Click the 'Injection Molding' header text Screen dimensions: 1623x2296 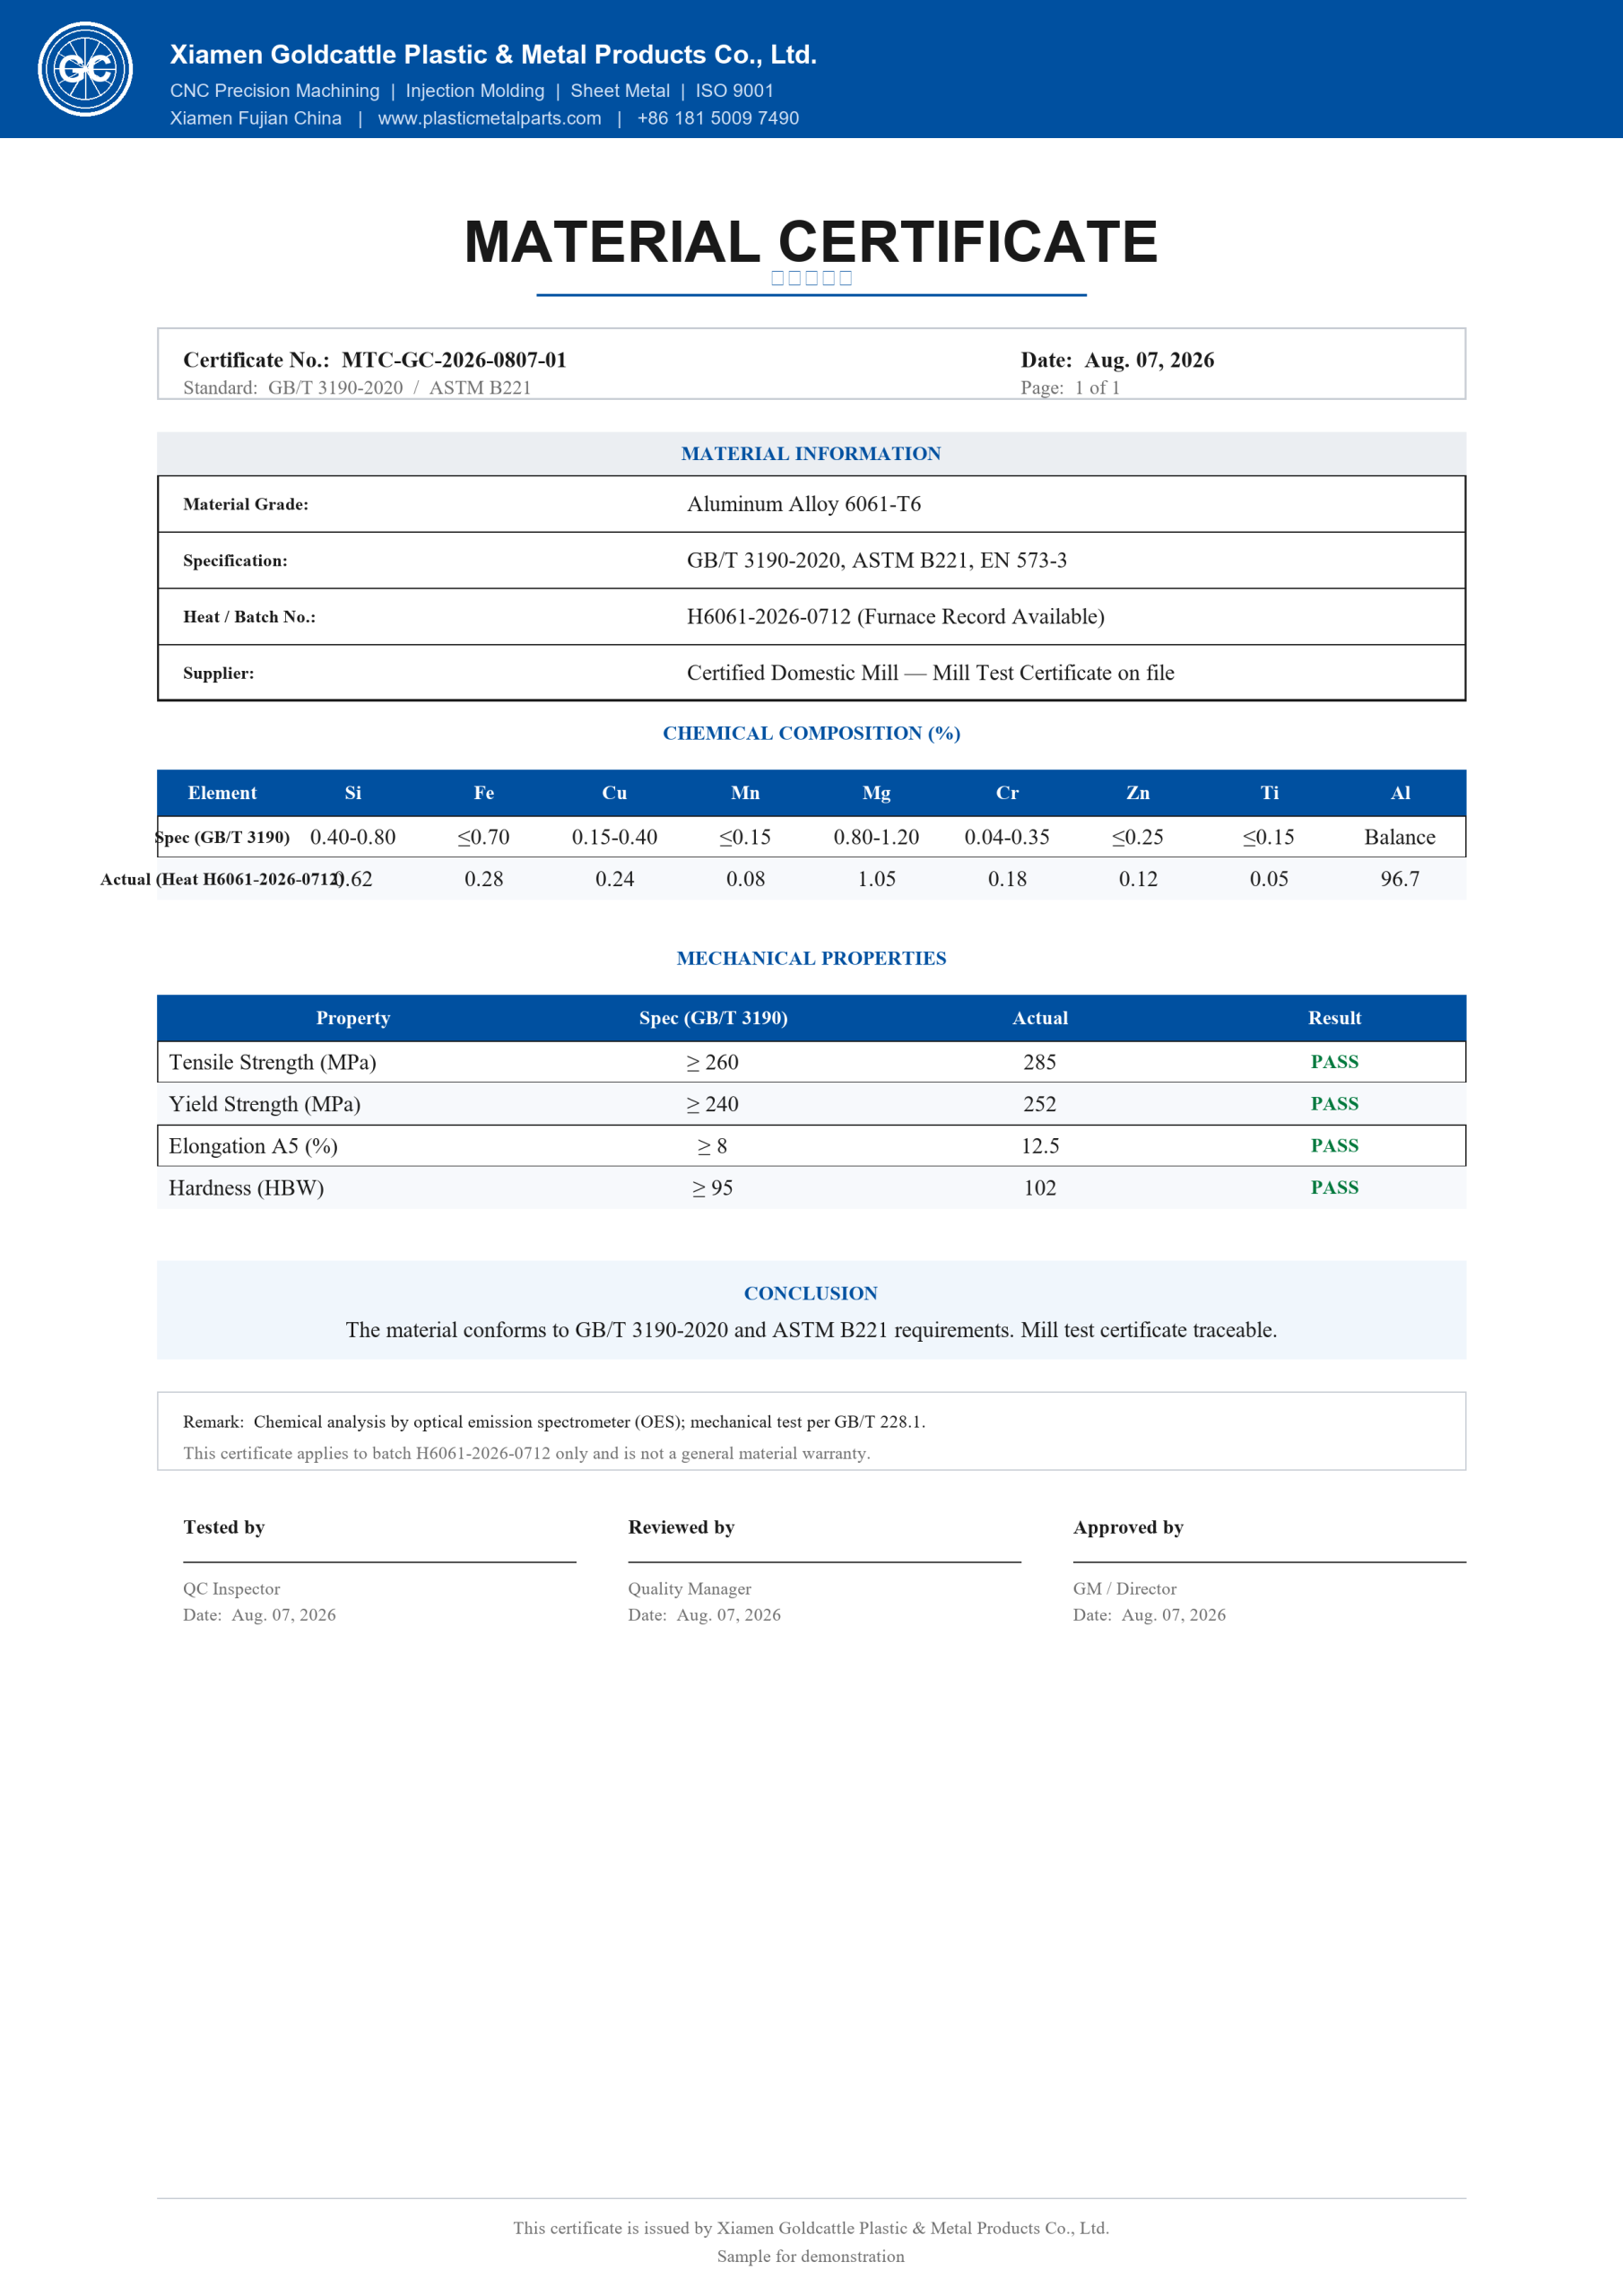point(475,91)
